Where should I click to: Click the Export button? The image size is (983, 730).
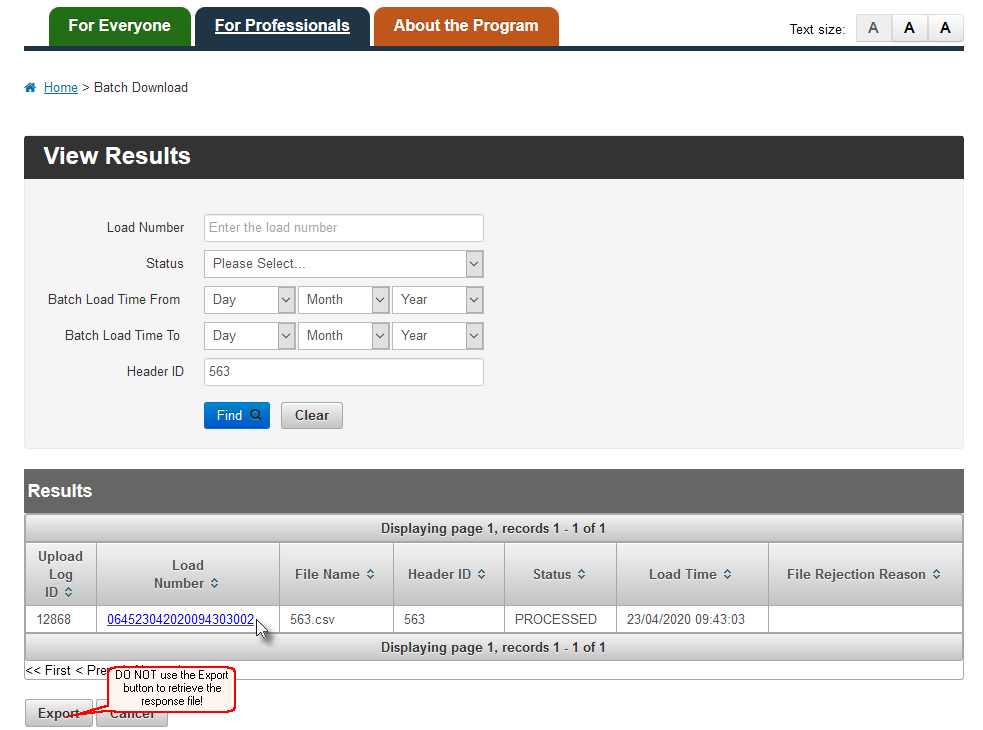tap(58, 713)
